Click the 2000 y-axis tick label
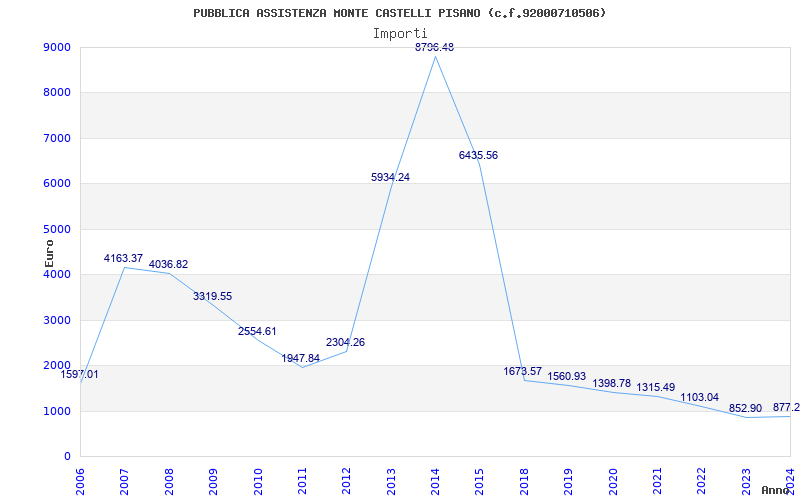Image resolution: width=800 pixels, height=500 pixels. [57, 365]
